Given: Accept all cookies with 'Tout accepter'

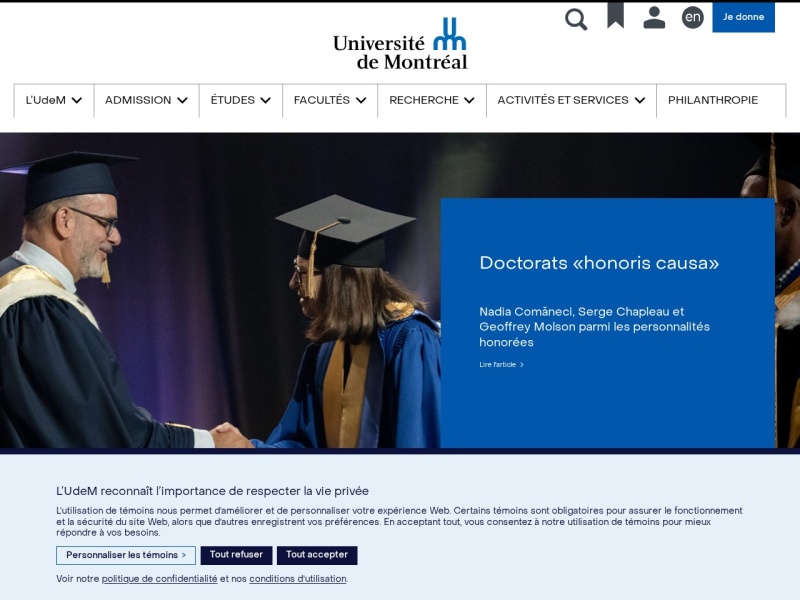Looking at the screenshot, I should click(x=317, y=555).
